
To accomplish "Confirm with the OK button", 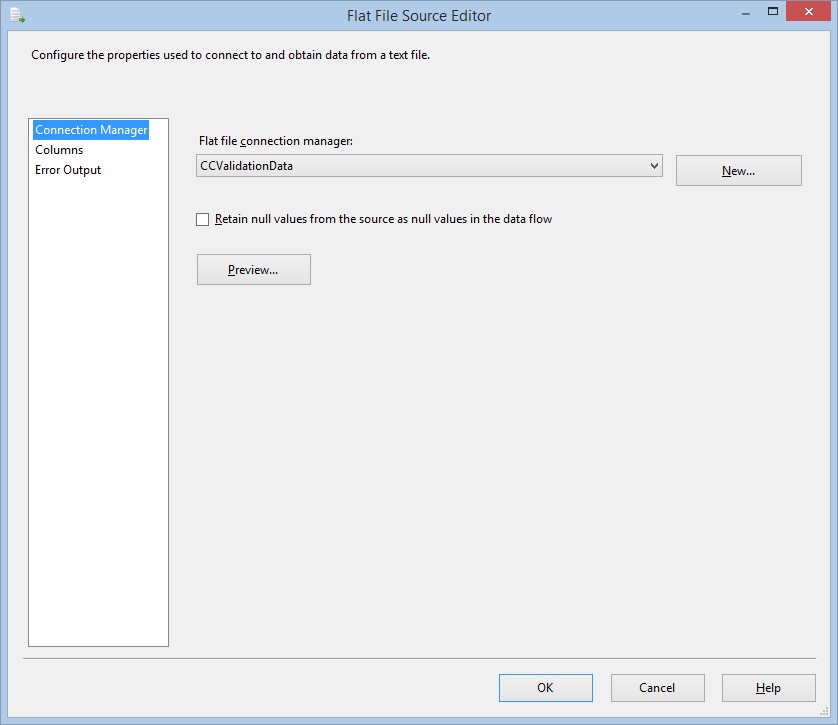I will click(x=546, y=688).
